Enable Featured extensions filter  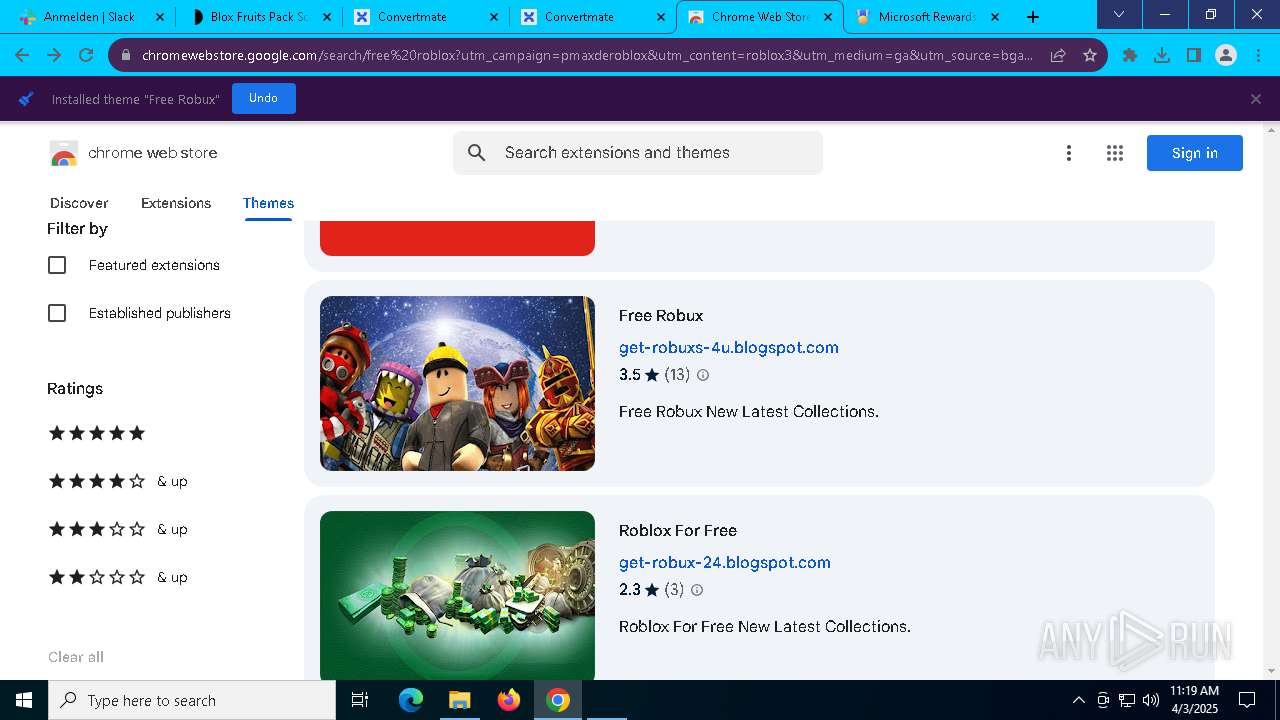coord(57,265)
